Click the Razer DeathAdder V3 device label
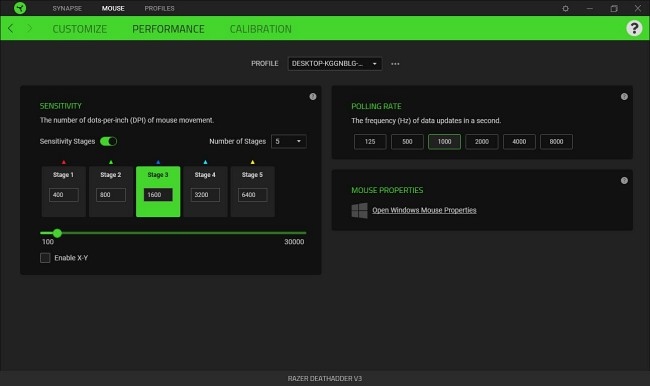The height and width of the screenshot is (386, 650). click(325, 379)
